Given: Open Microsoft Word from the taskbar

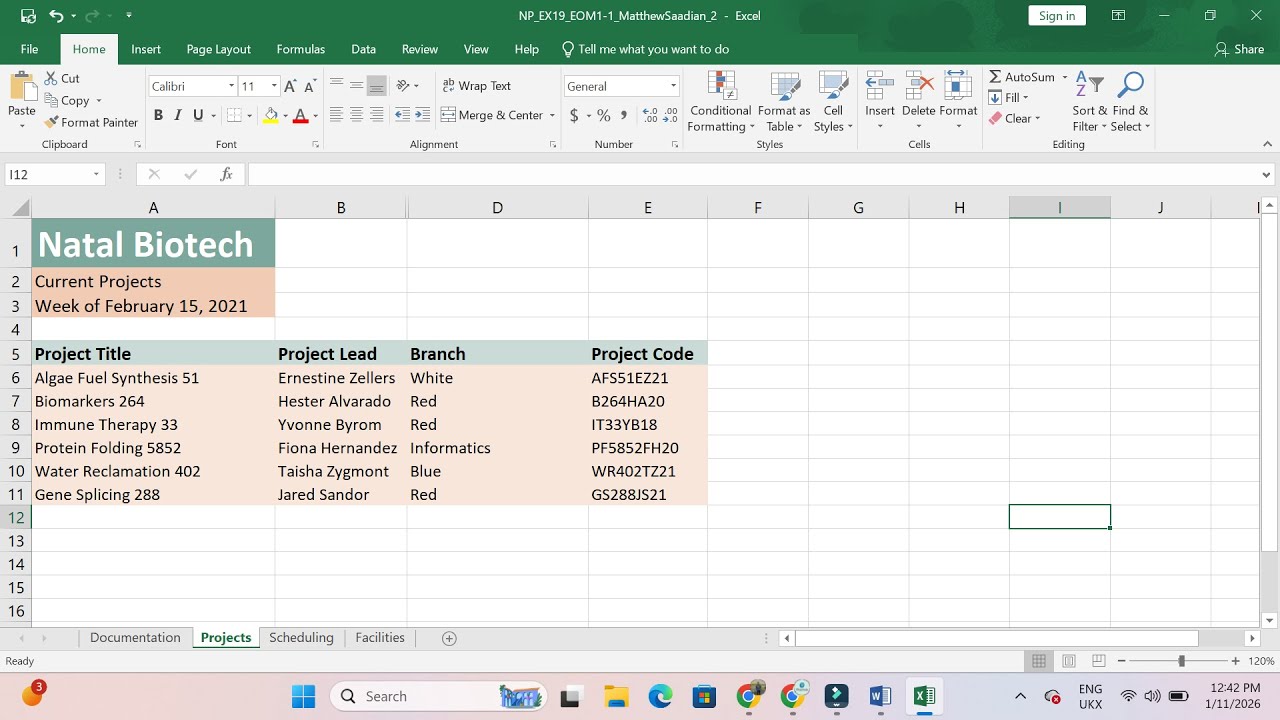Looking at the screenshot, I should pos(880,696).
